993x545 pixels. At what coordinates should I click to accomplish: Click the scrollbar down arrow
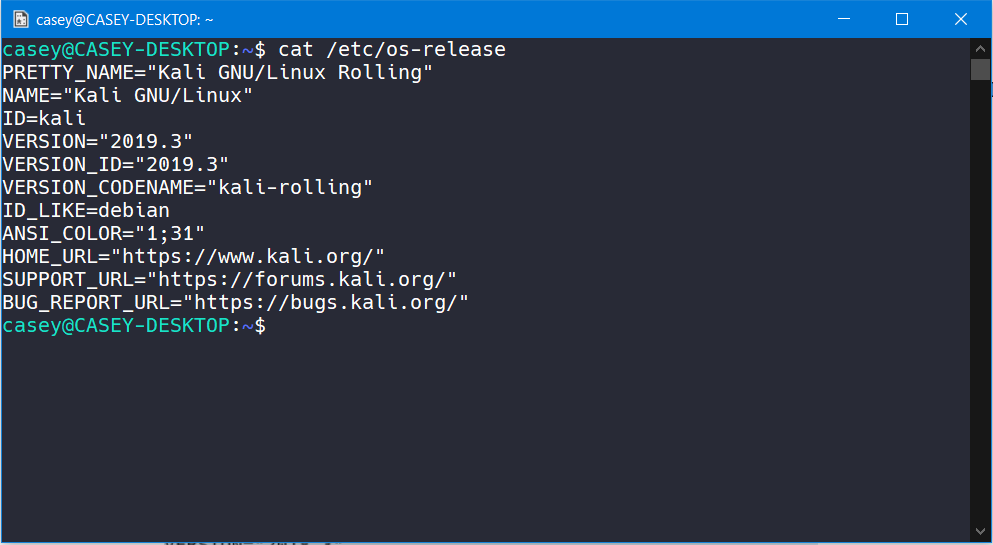[x=980, y=530]
